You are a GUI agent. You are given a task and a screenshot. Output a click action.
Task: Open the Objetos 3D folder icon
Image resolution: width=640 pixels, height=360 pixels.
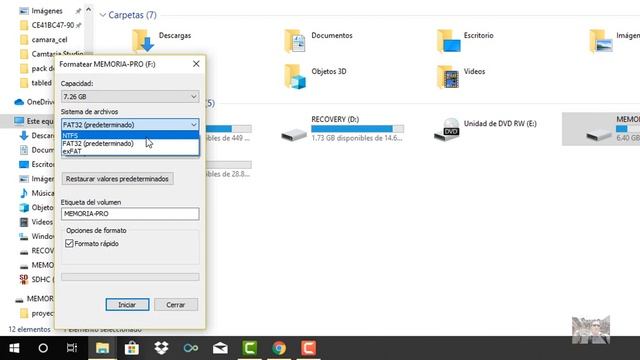coord(295,77)
